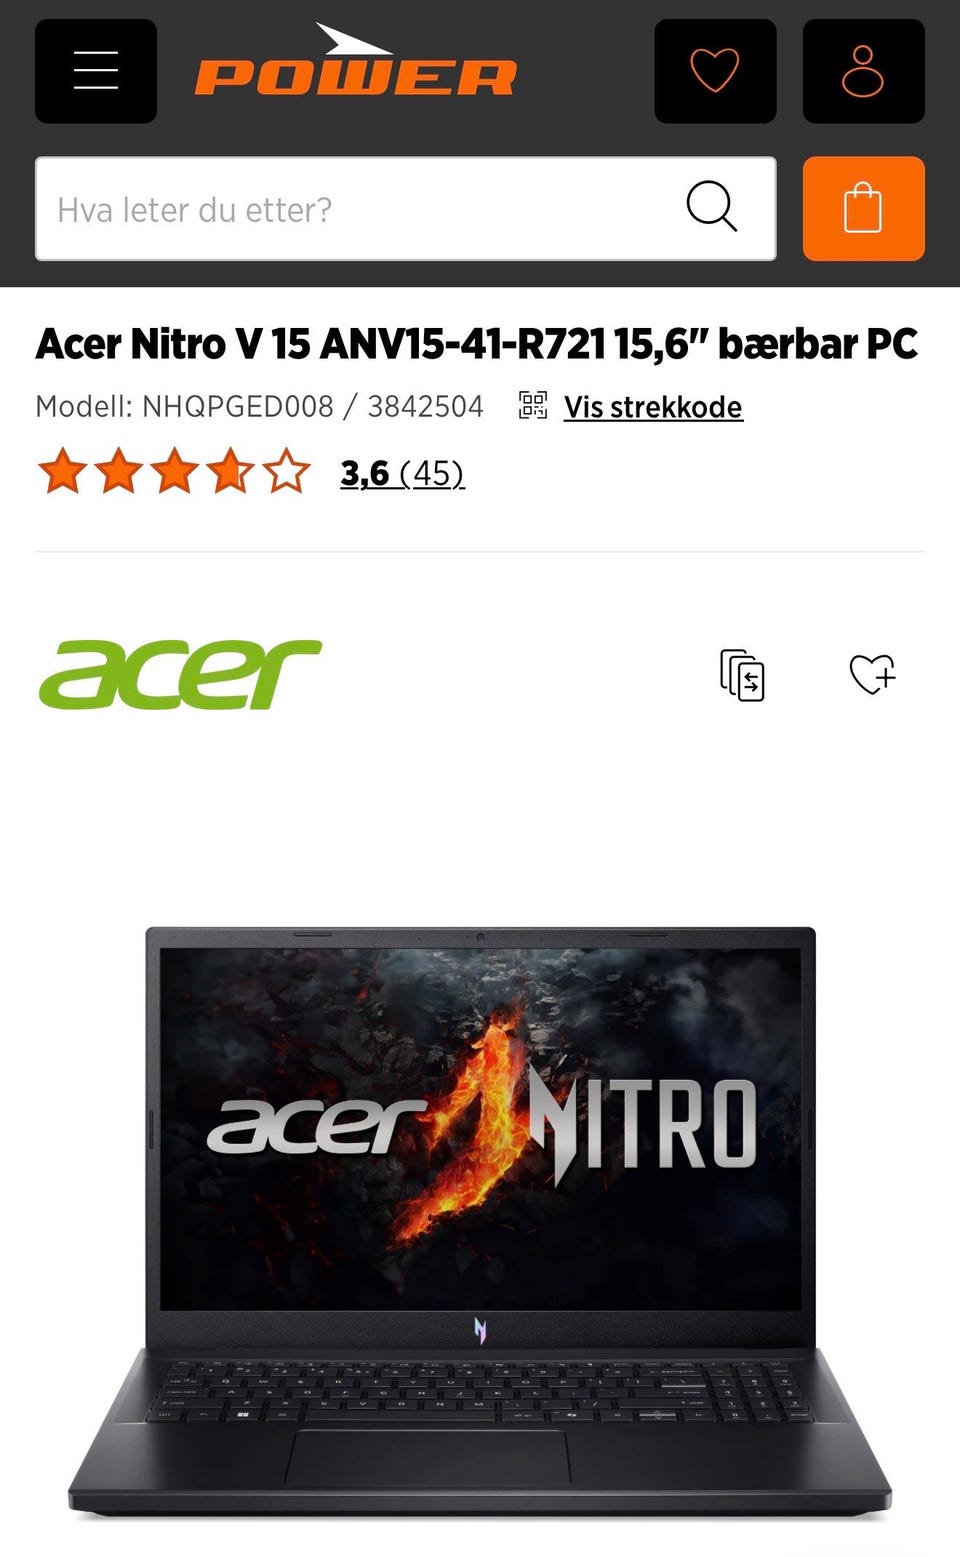Open wishlist heart icon in header
The width and height of the screenshot is (960, 1557).
pyautogui.click(x=715, y=71)
